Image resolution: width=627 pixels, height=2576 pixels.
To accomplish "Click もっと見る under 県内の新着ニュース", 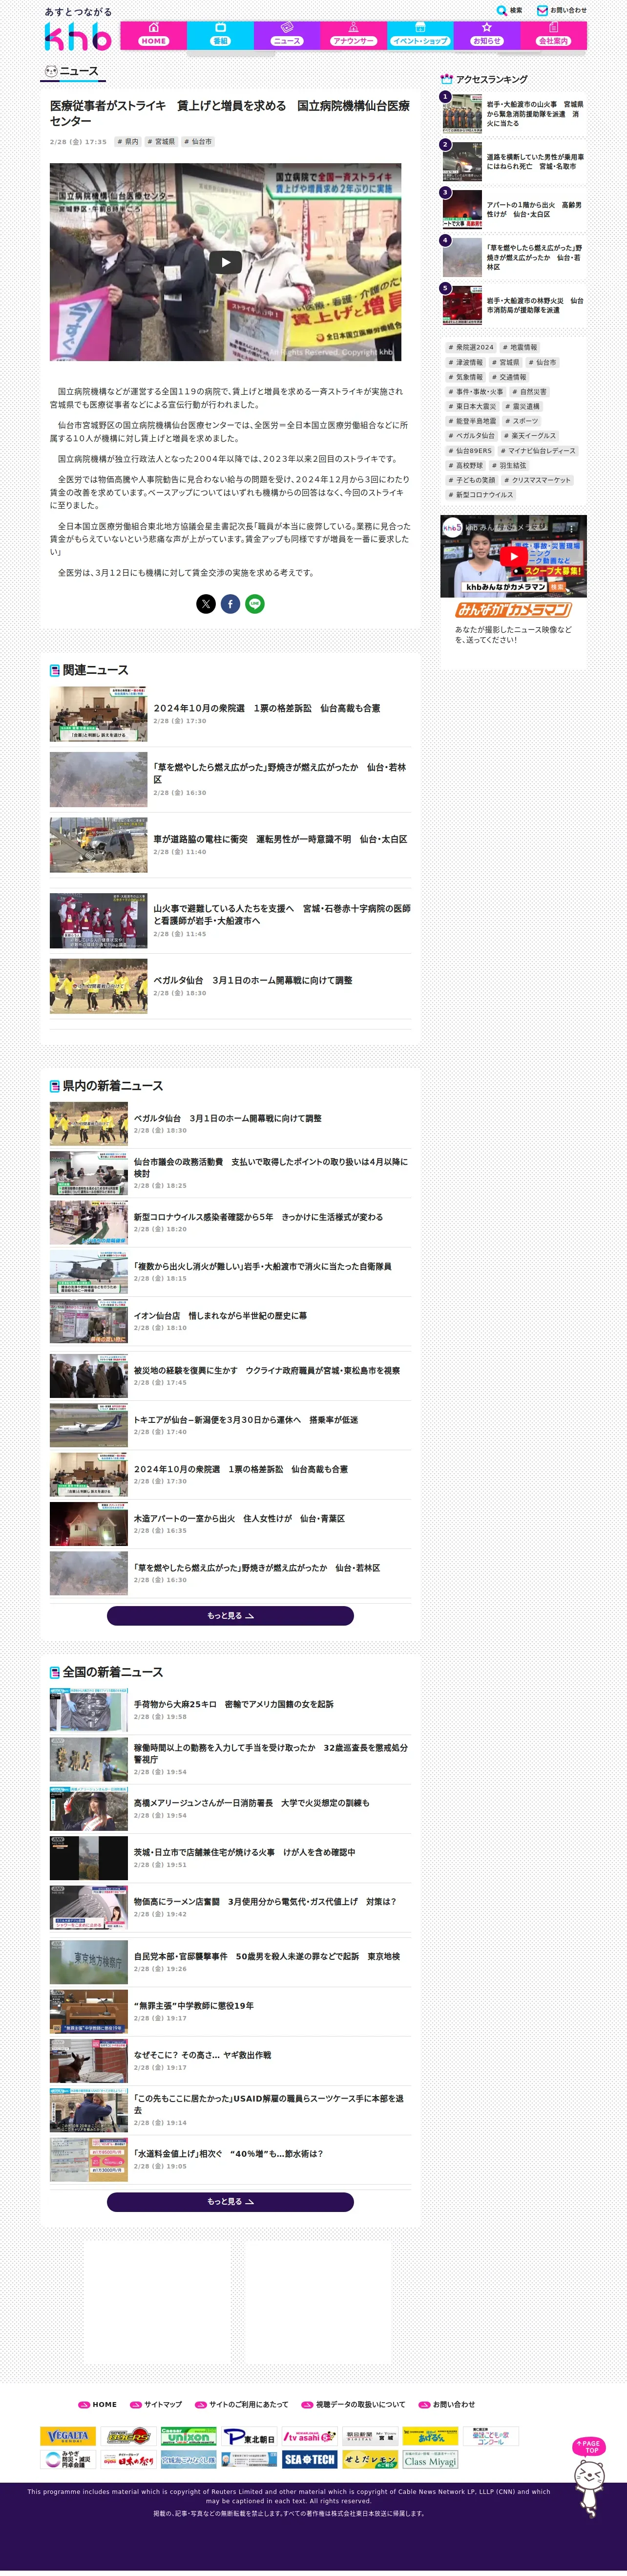I will click(230, 1616).
